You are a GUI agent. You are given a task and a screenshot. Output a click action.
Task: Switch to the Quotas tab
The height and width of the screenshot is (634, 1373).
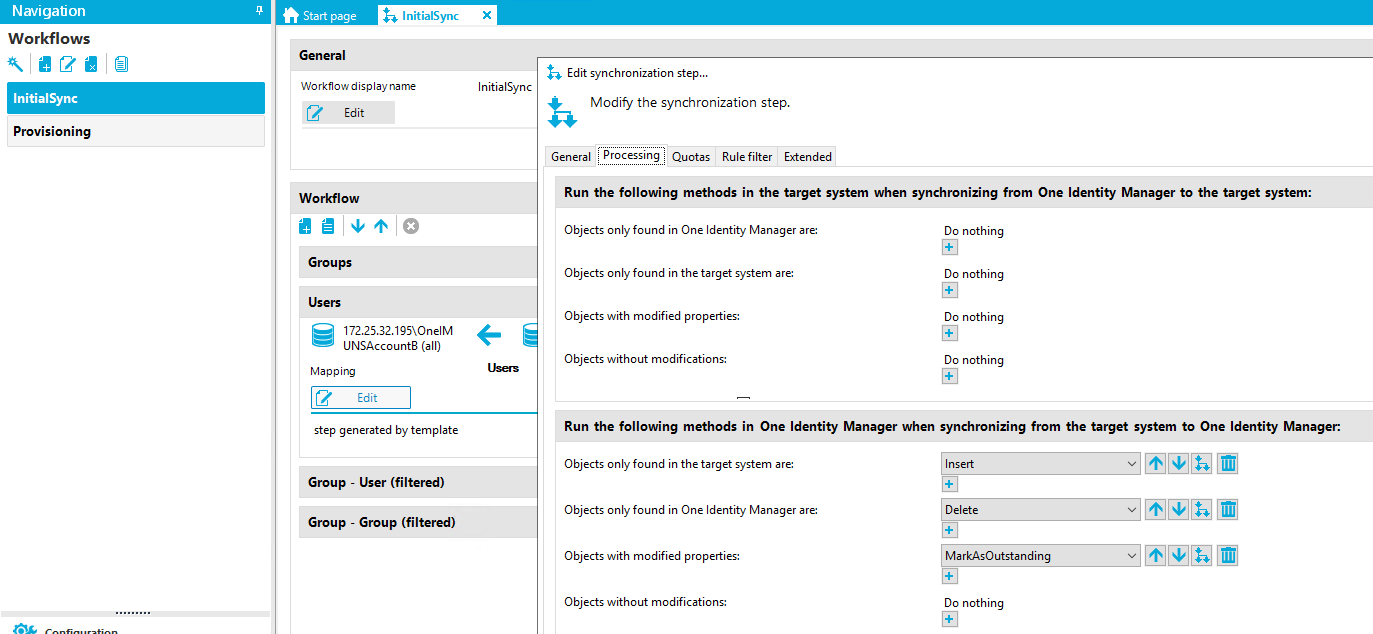tap(690, 156)
